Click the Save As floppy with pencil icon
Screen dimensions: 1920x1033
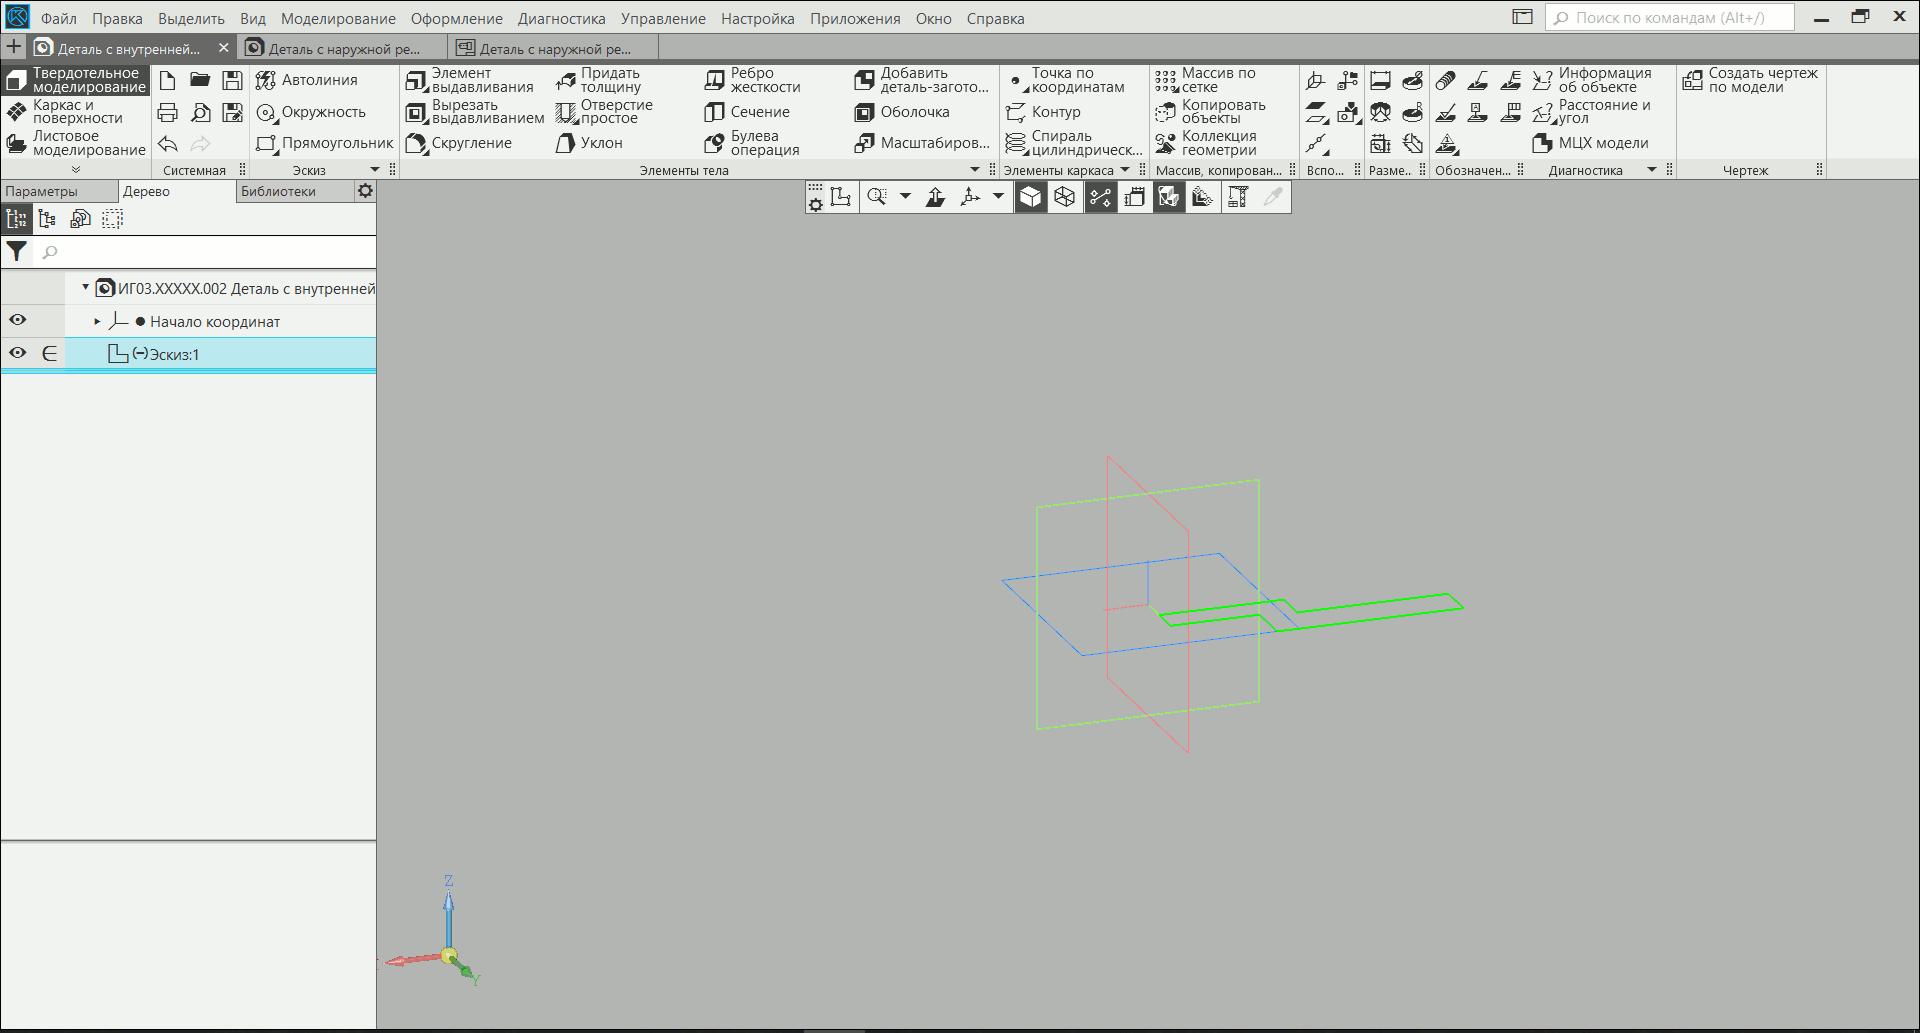point(232,112)
